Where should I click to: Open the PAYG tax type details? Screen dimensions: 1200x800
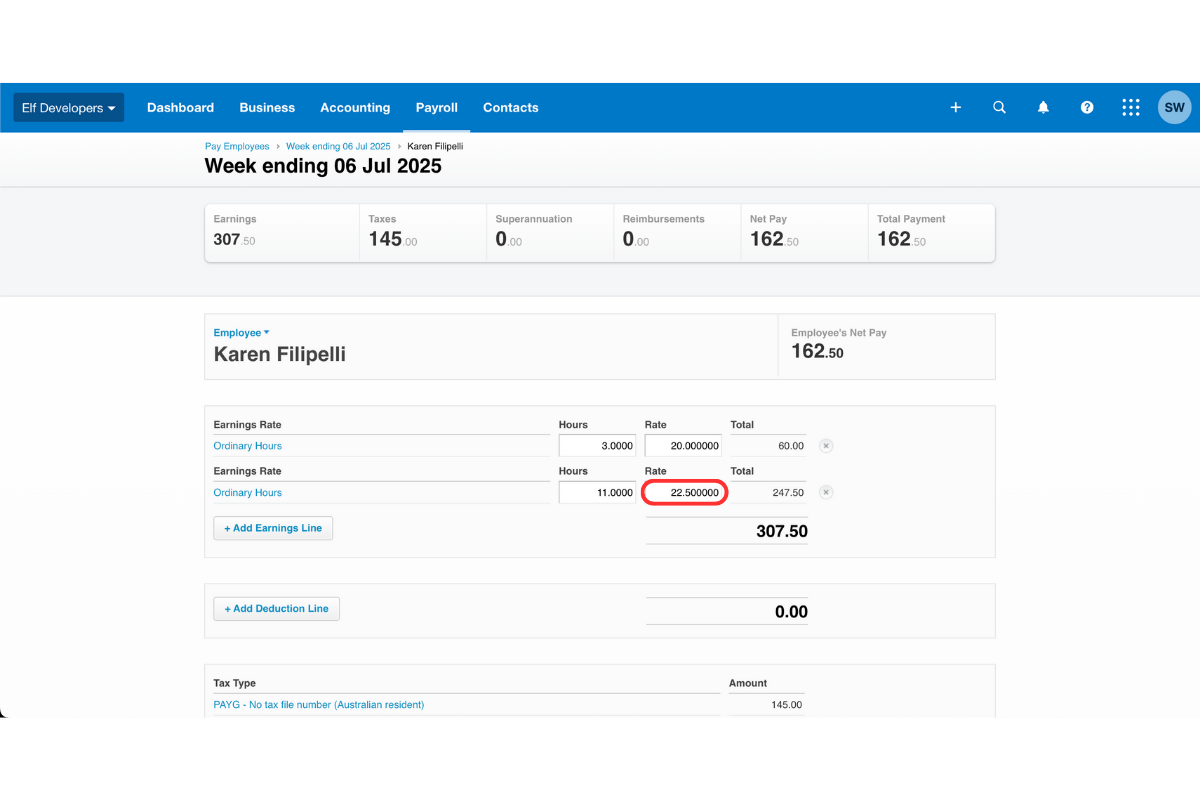coord(316,704)
